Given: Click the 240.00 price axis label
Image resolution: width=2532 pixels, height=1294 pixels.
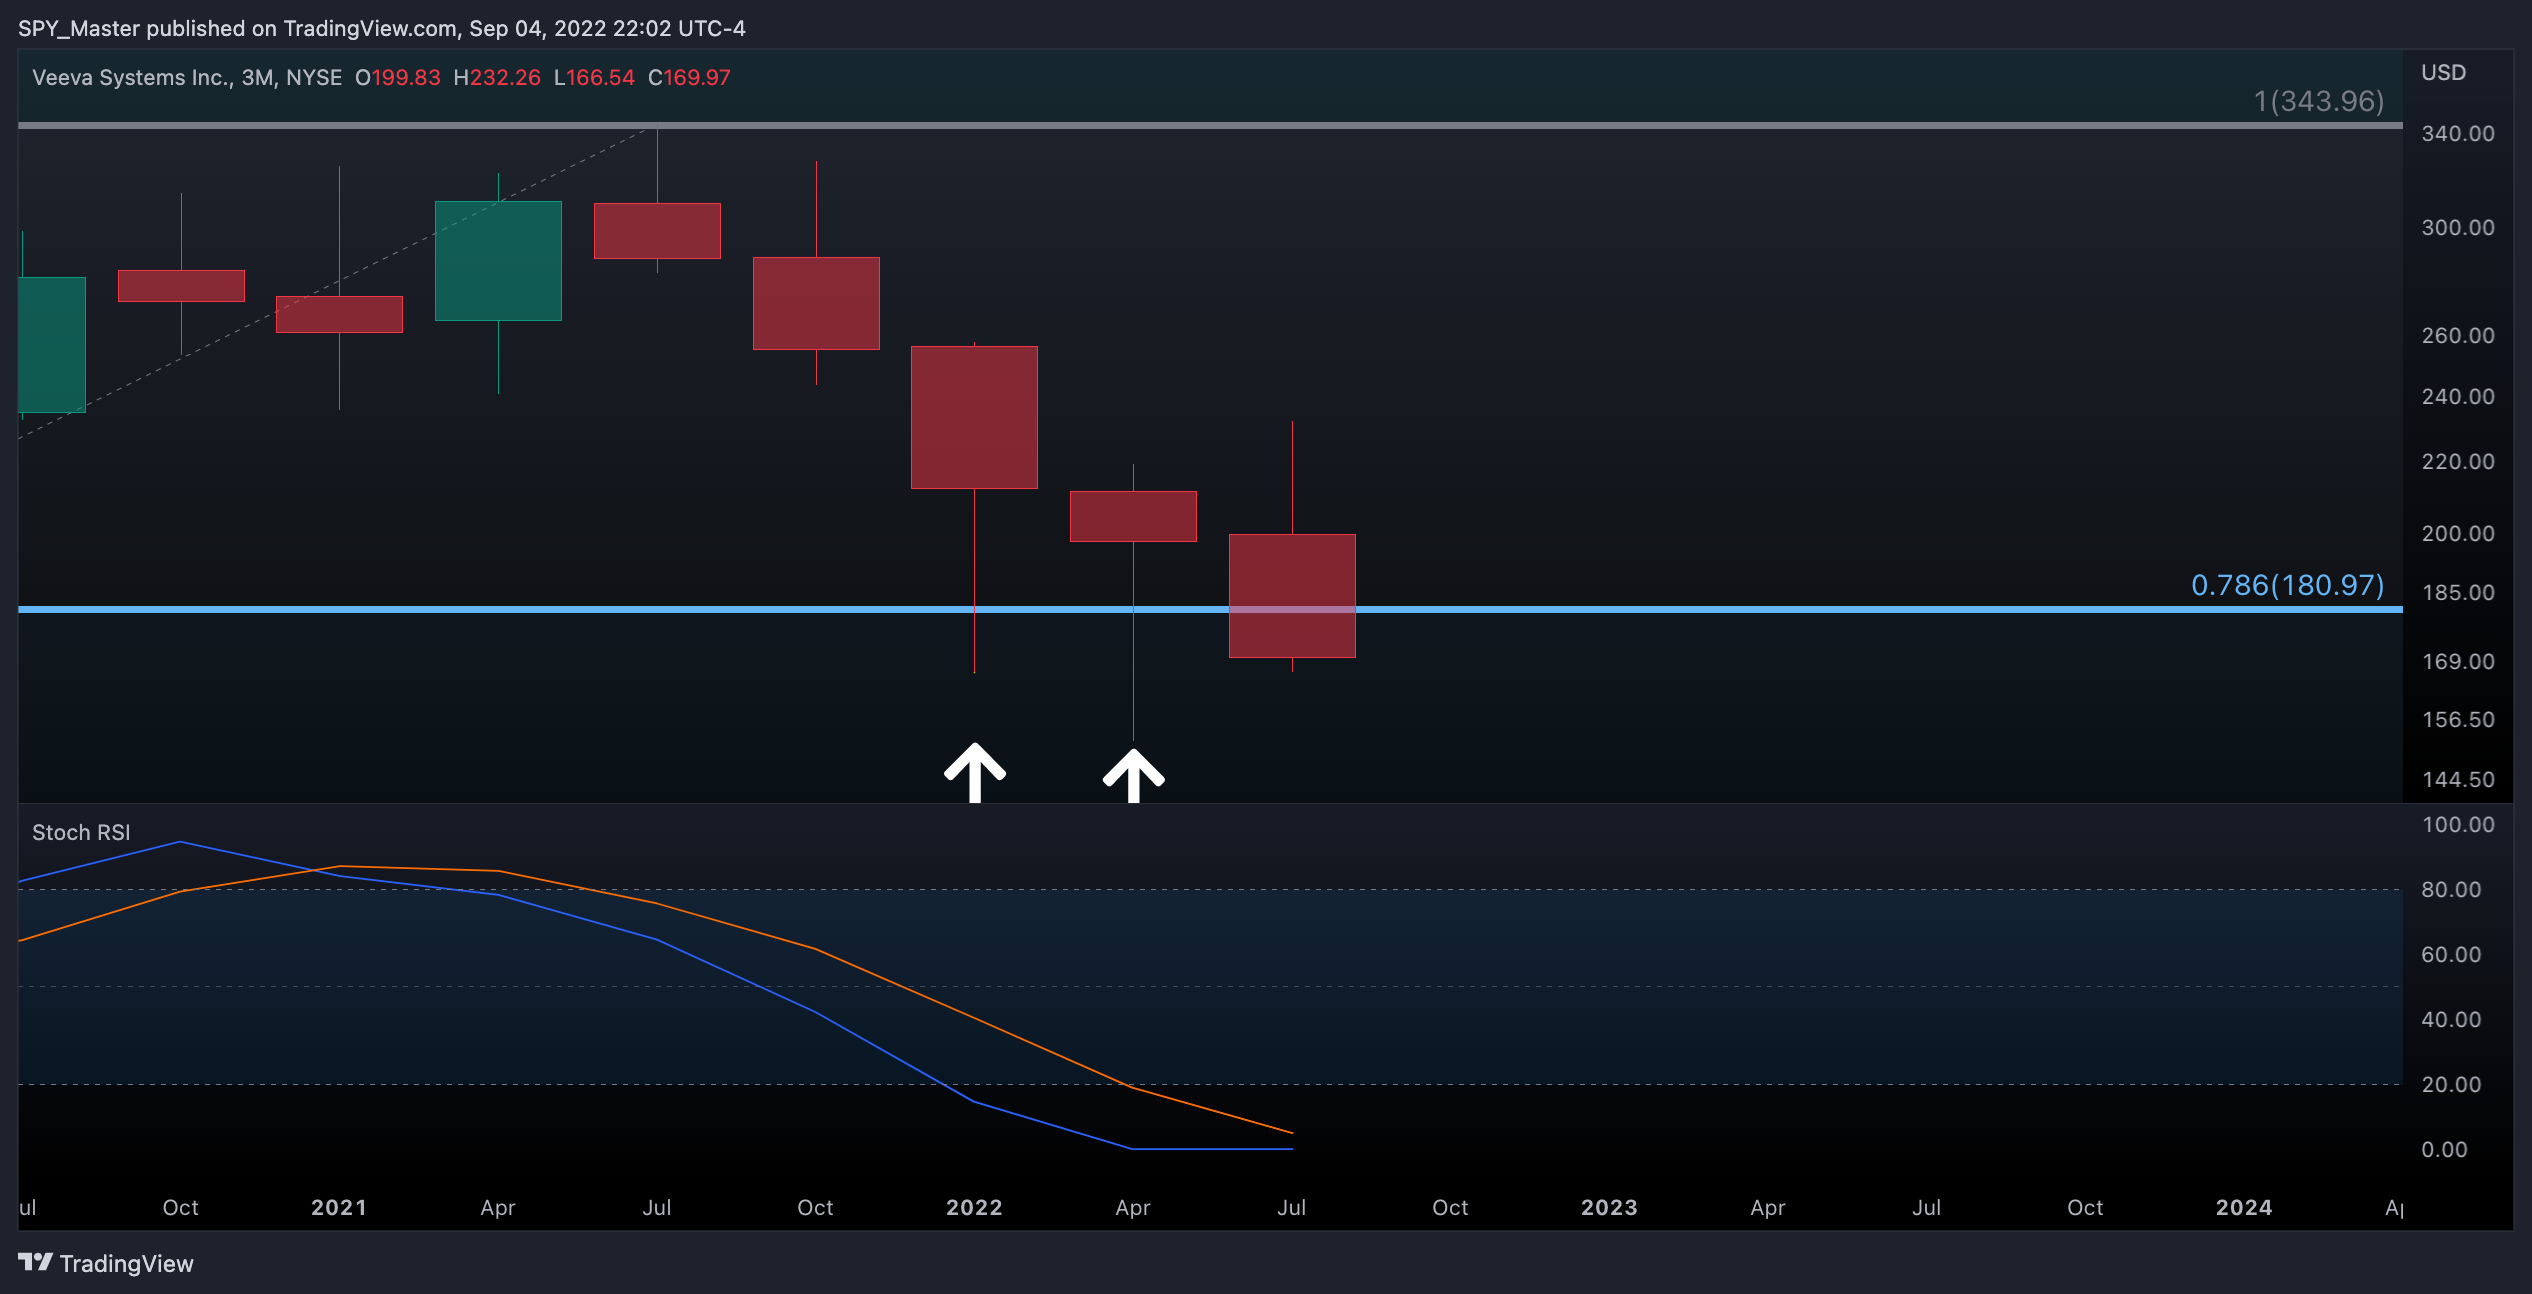Looking at the screenshot, I should tap(2458, 397).
